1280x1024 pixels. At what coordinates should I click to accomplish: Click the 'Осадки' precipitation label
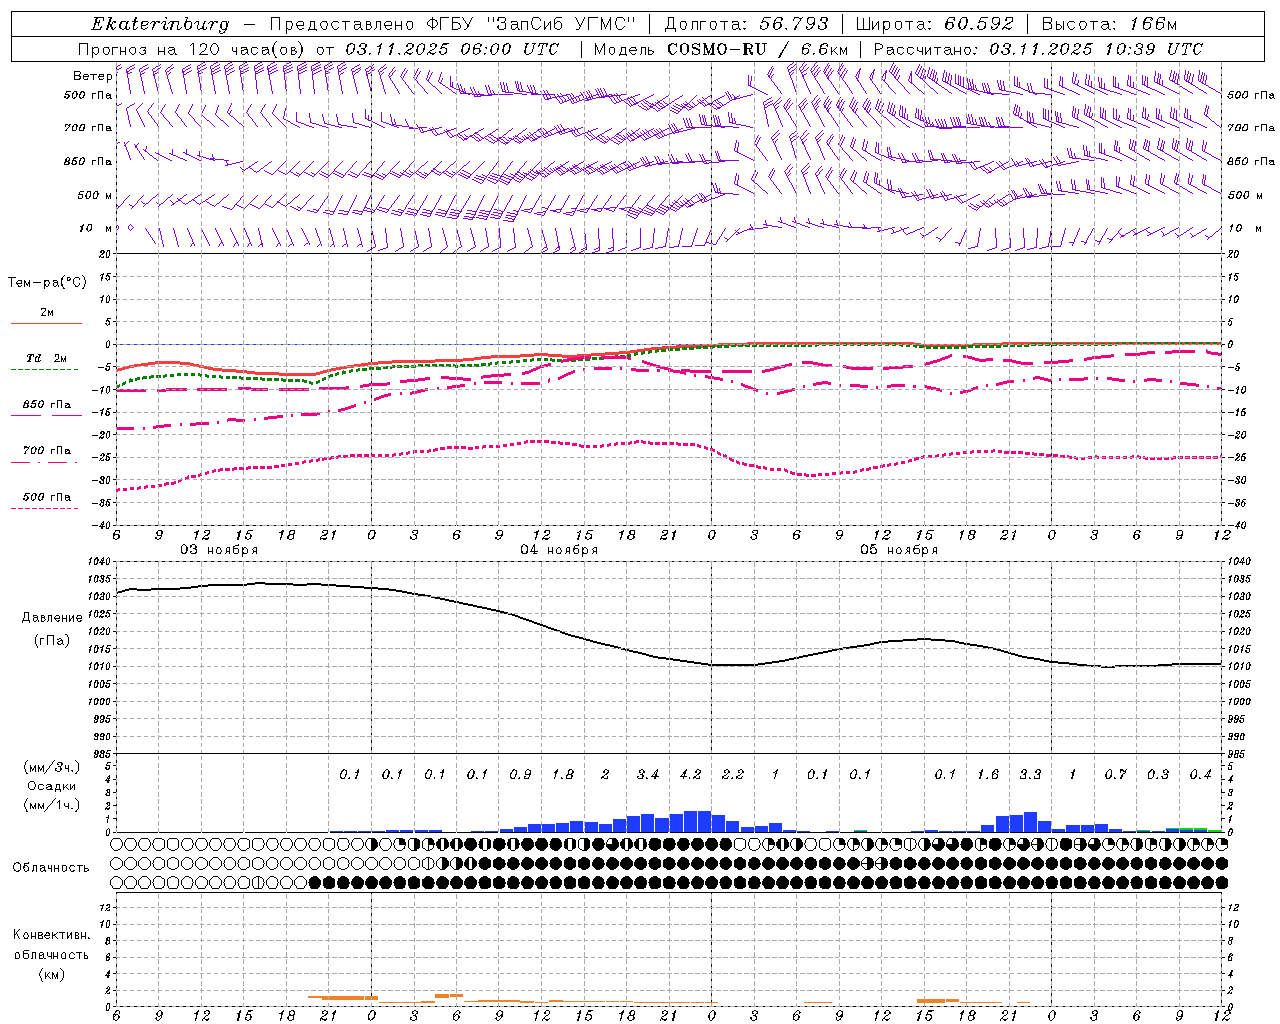click(51, 786)
